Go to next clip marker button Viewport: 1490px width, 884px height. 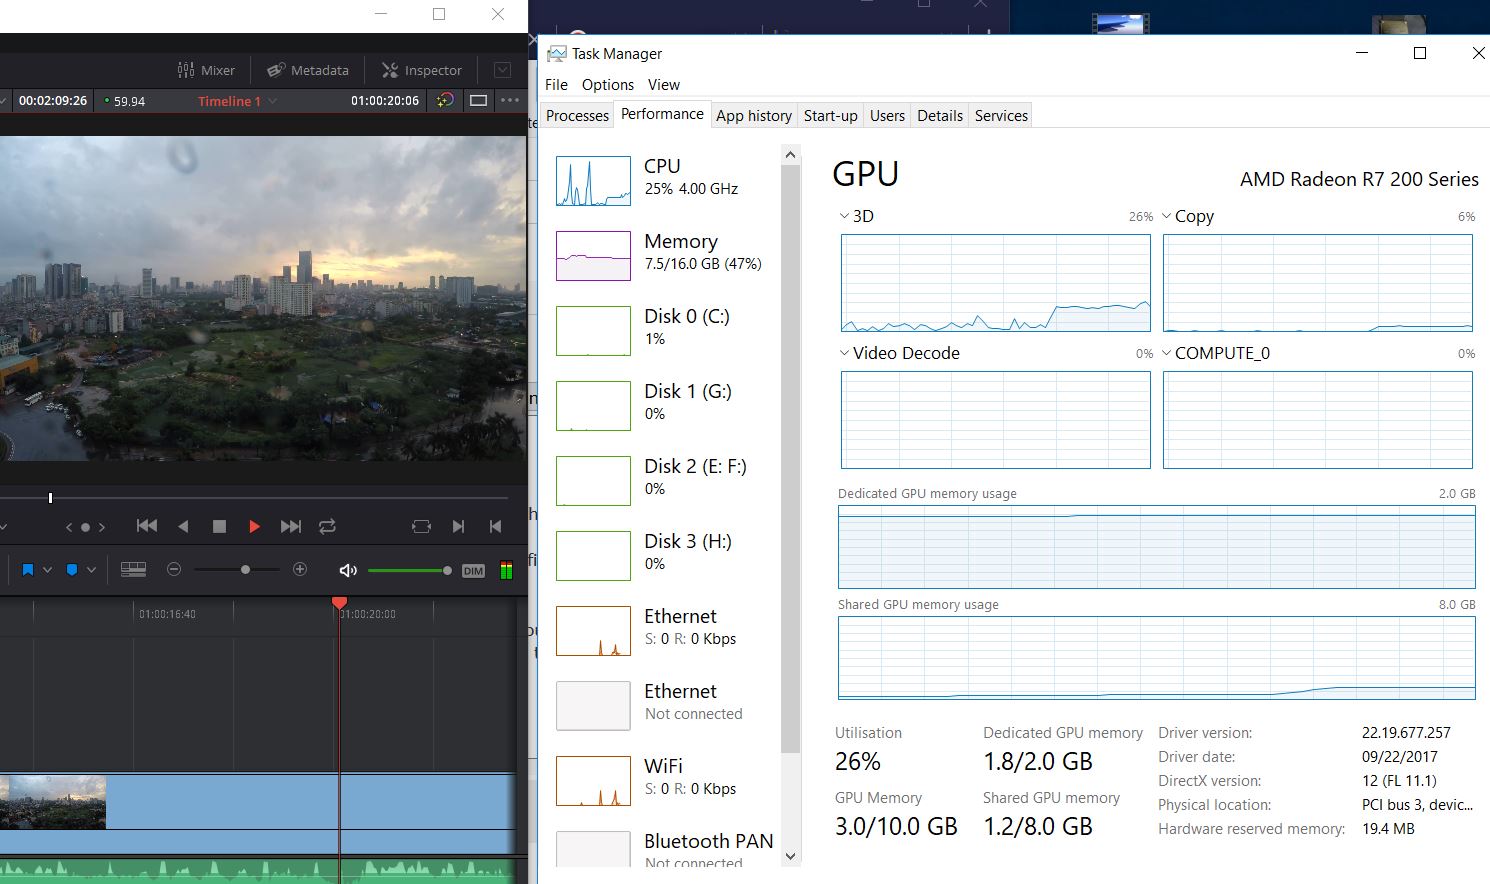[458, 526]
